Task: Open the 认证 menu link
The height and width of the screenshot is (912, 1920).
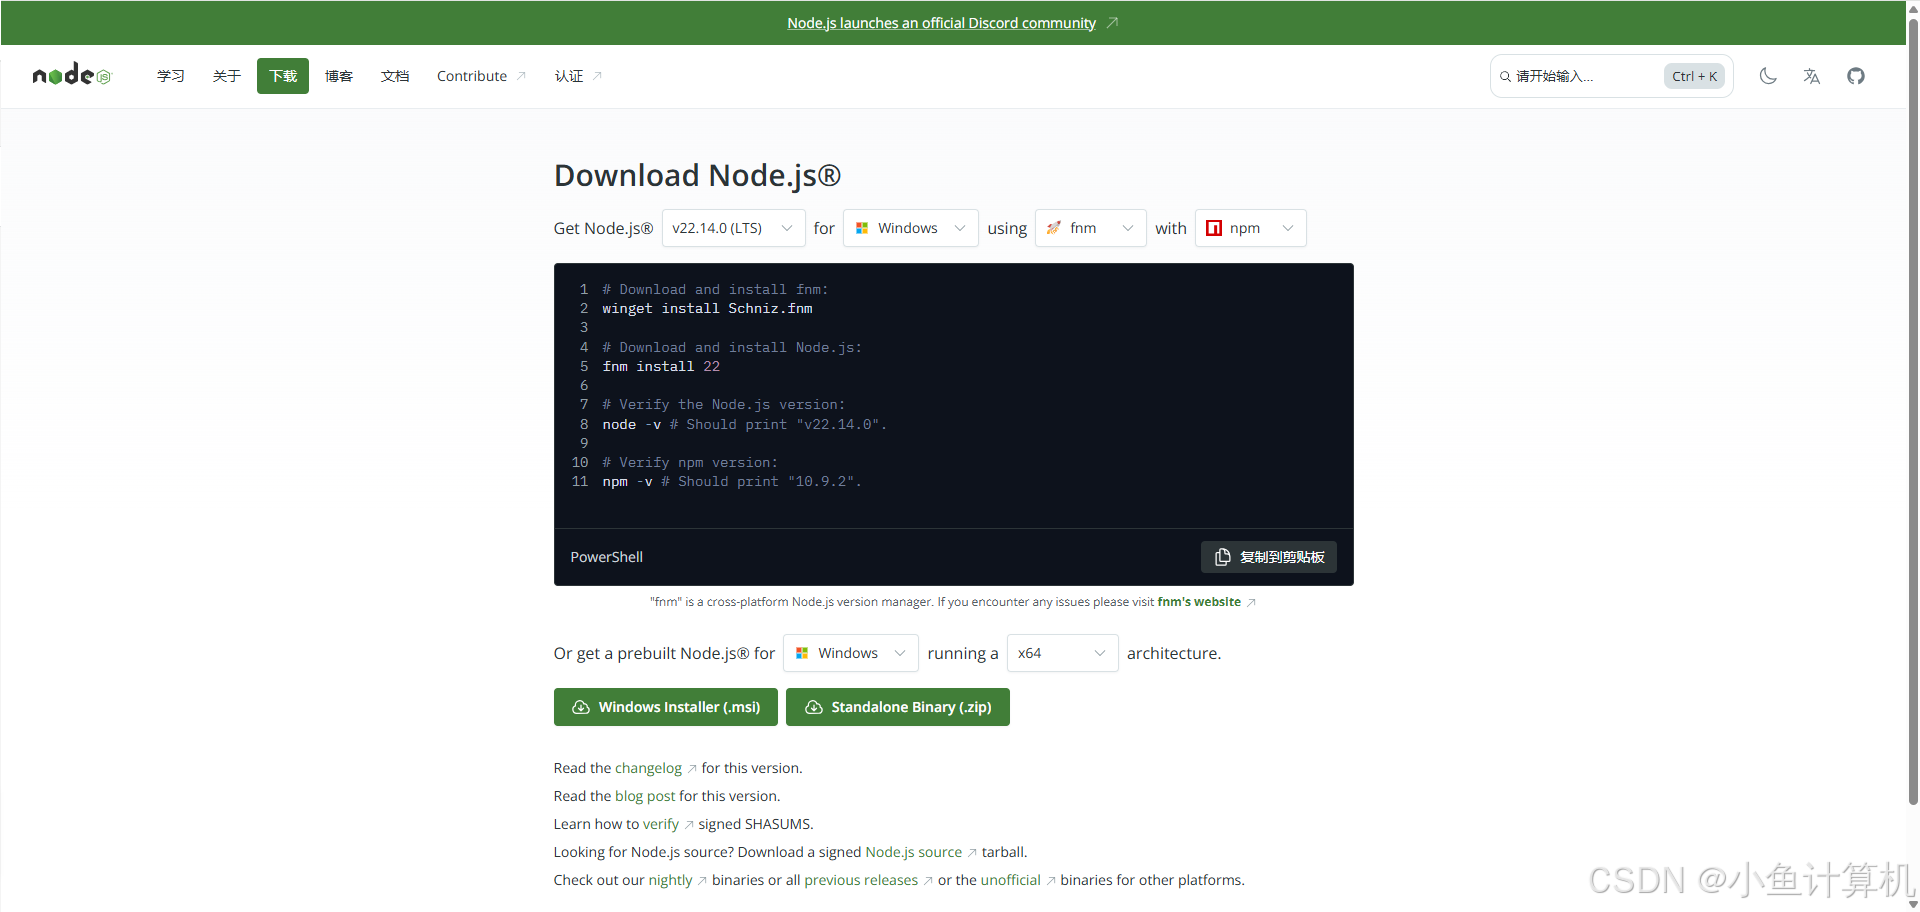Action: [x=578, y=76]
